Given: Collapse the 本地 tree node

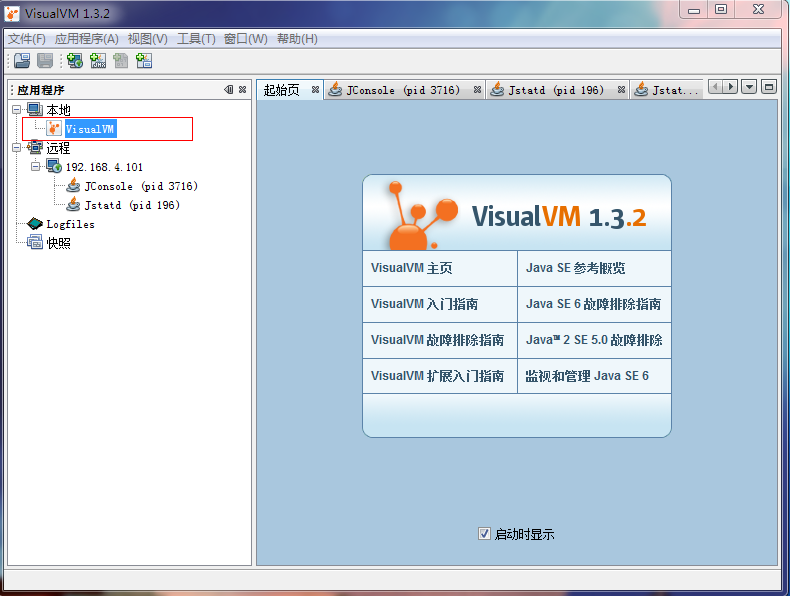Looking at the screenshot, I should [17, 109].
